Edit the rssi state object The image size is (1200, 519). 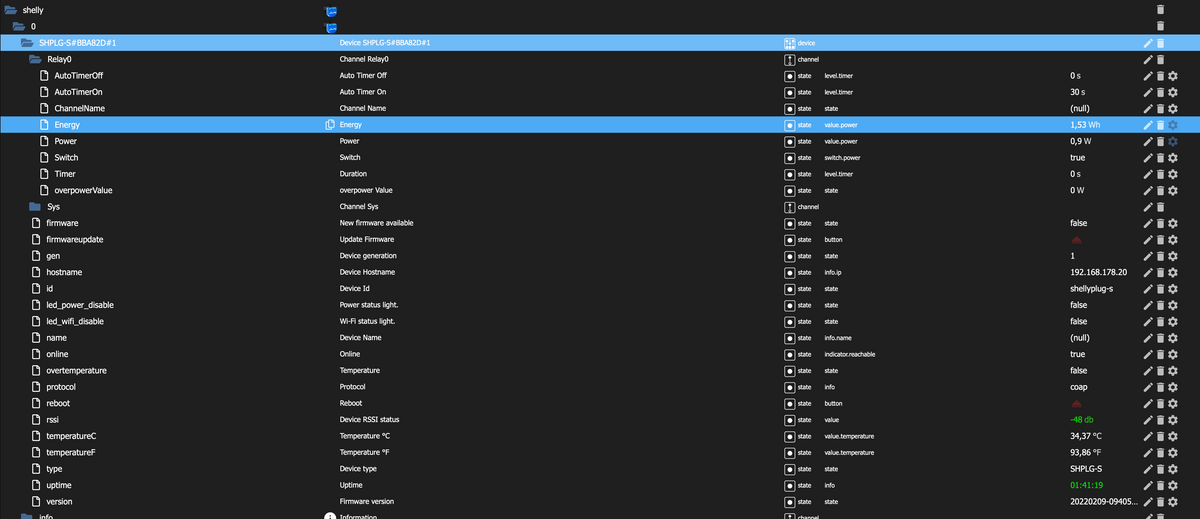[x=1148, y=419]
